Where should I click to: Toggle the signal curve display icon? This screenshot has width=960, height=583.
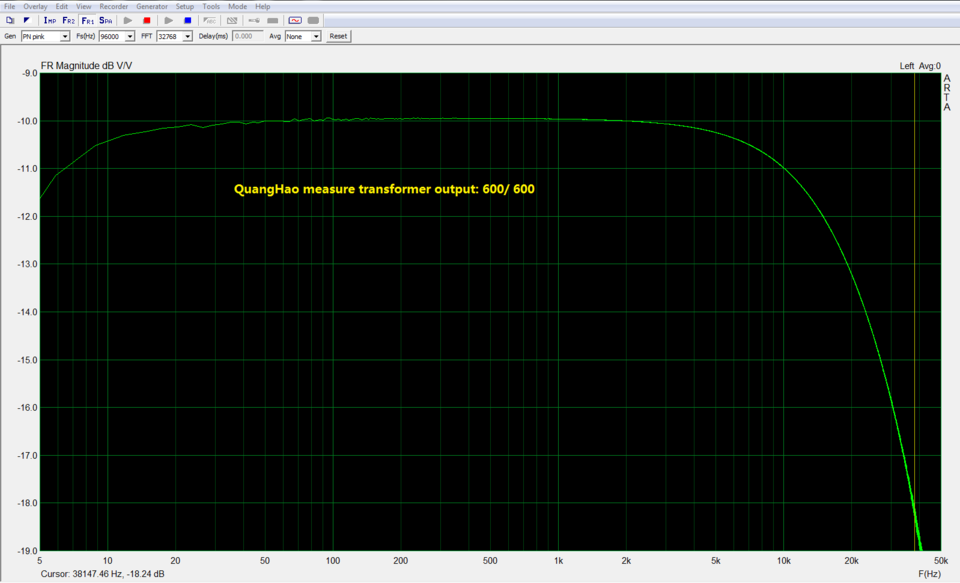295,20
